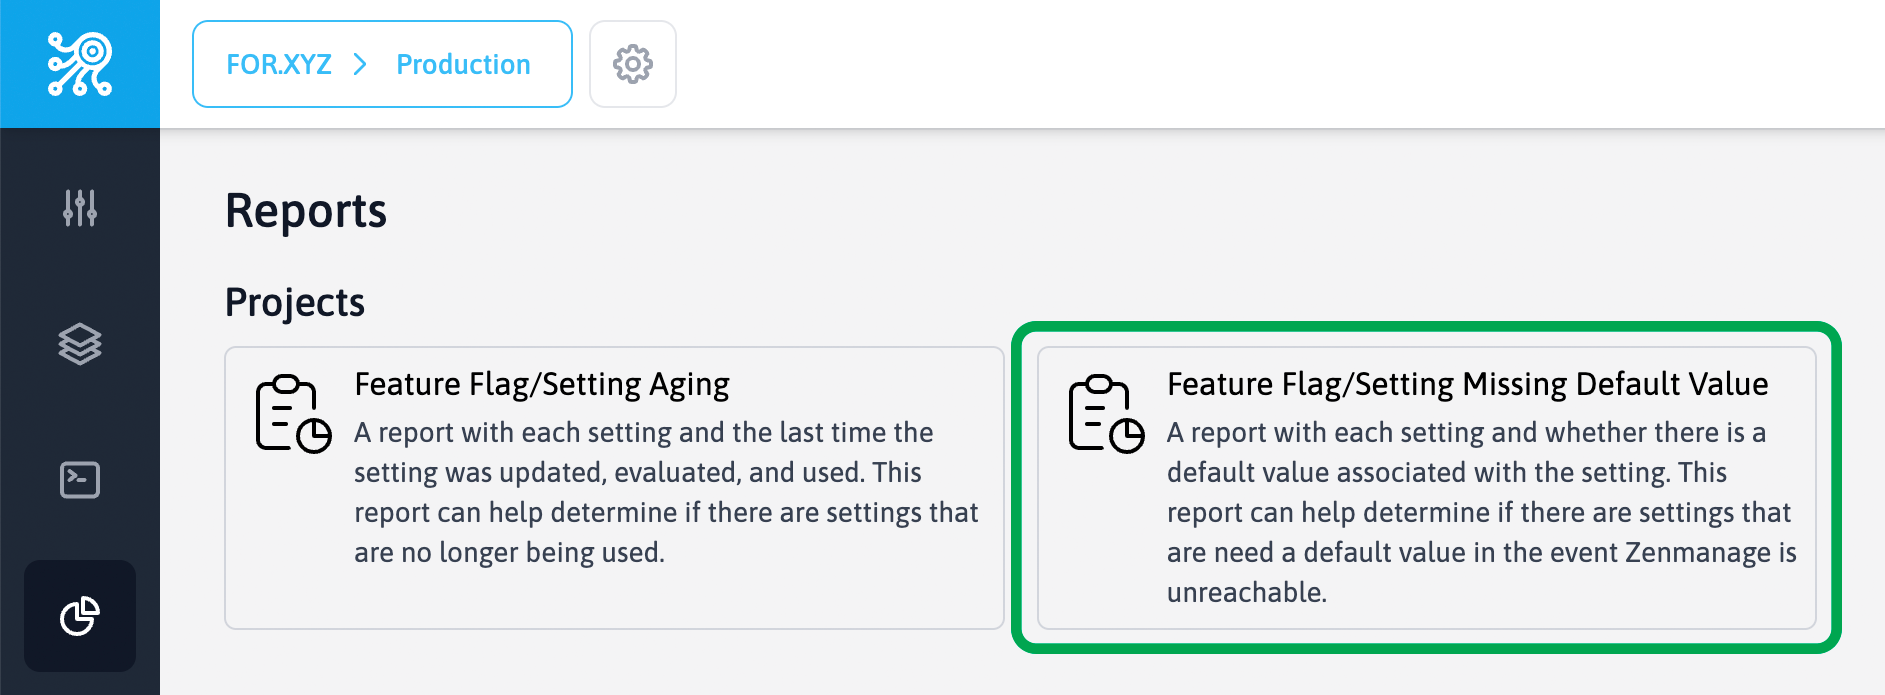Open Feature Flag/Setting Missing Default Value title

click(x=1468, y=384)
